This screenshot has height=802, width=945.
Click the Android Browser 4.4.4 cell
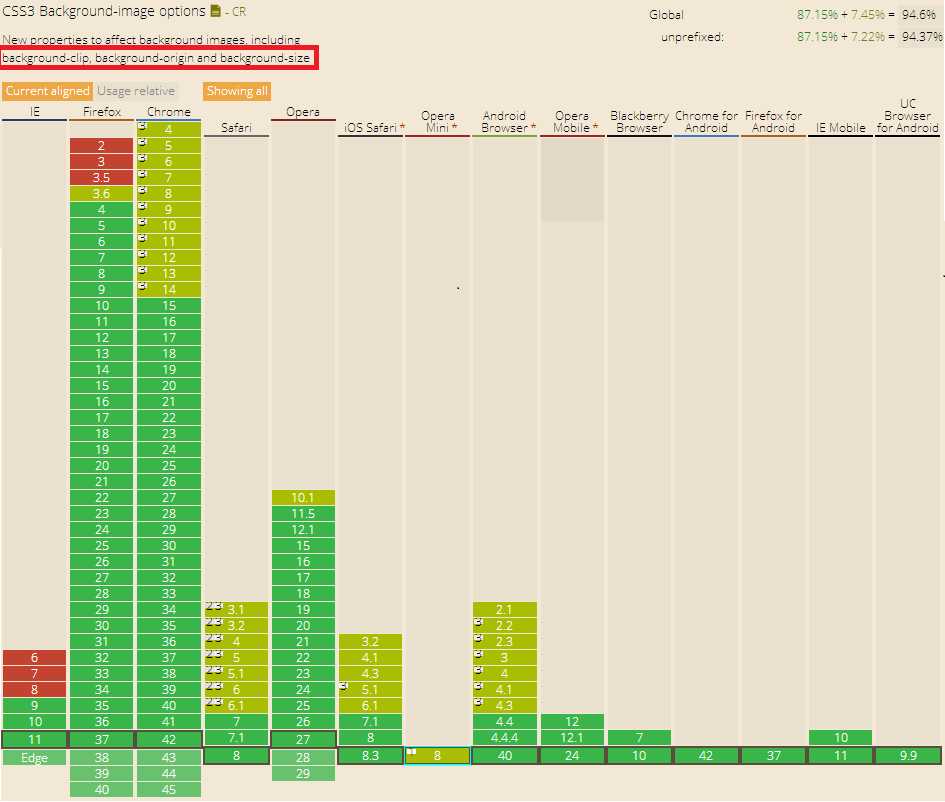[x=505, y=738]
